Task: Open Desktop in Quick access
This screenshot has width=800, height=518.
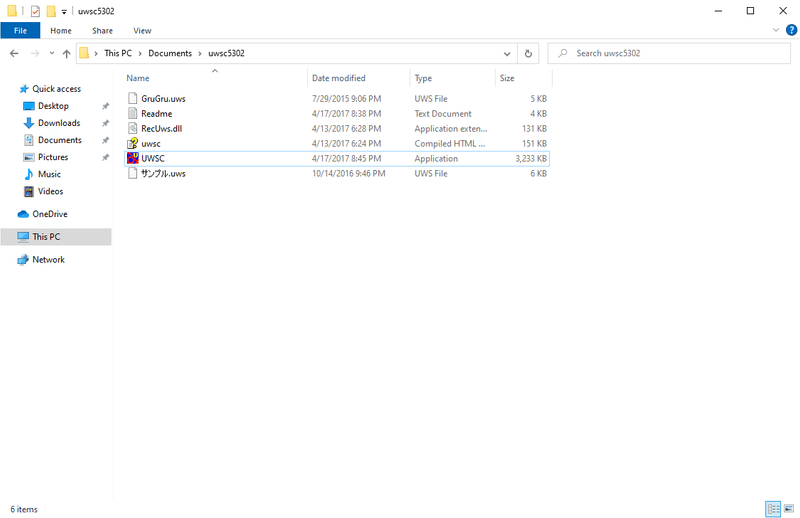Action: pyautogui.click(x=53, y=106)
